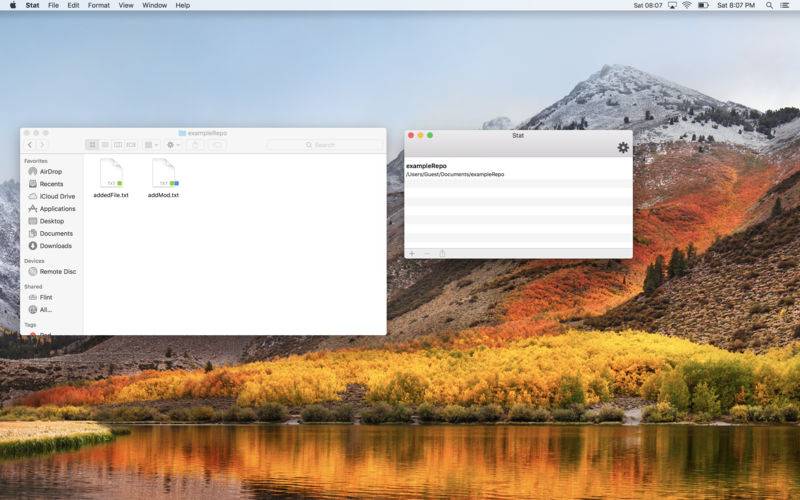The height and width of the screenshot is (500, 800).
Task: Go forward in Finder with the right chevron
Action: (x=42, y=145)
